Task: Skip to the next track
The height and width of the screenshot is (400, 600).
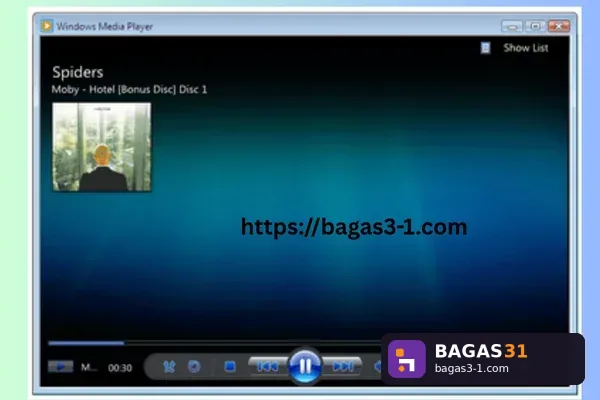Action: [342, 367]
